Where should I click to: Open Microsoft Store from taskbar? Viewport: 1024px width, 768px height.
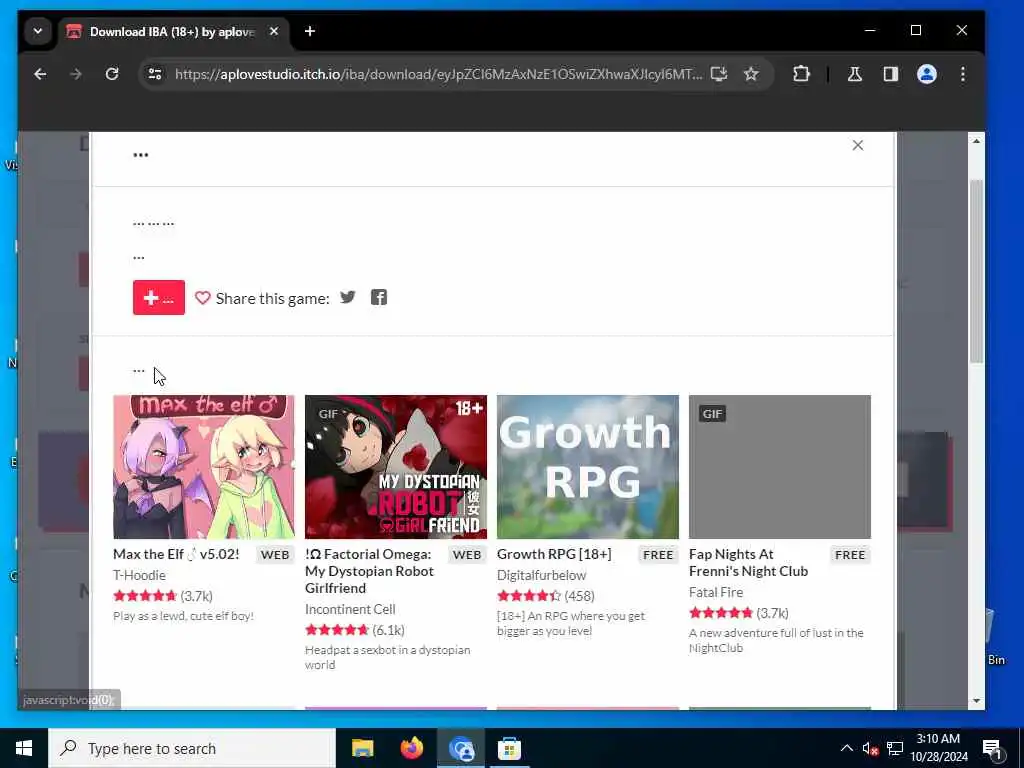pyautogui.click(x=509, y=748)
